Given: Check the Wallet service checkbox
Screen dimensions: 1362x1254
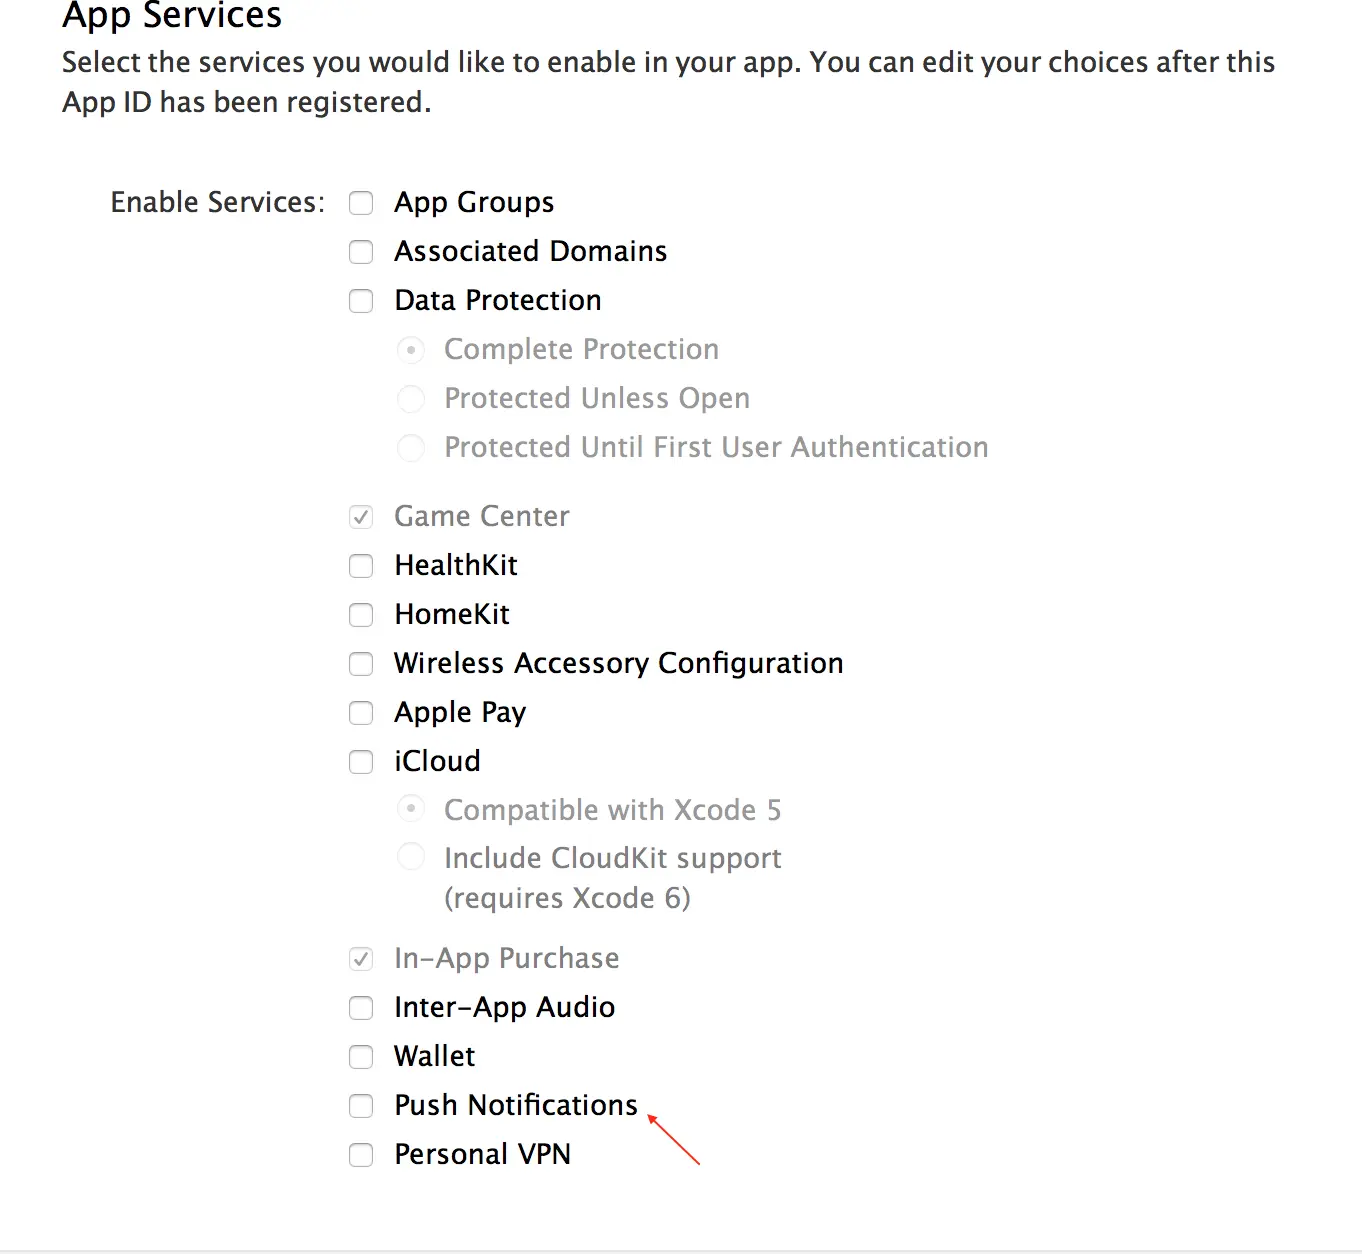Looking at the screenshot, I should (361, 1057).
